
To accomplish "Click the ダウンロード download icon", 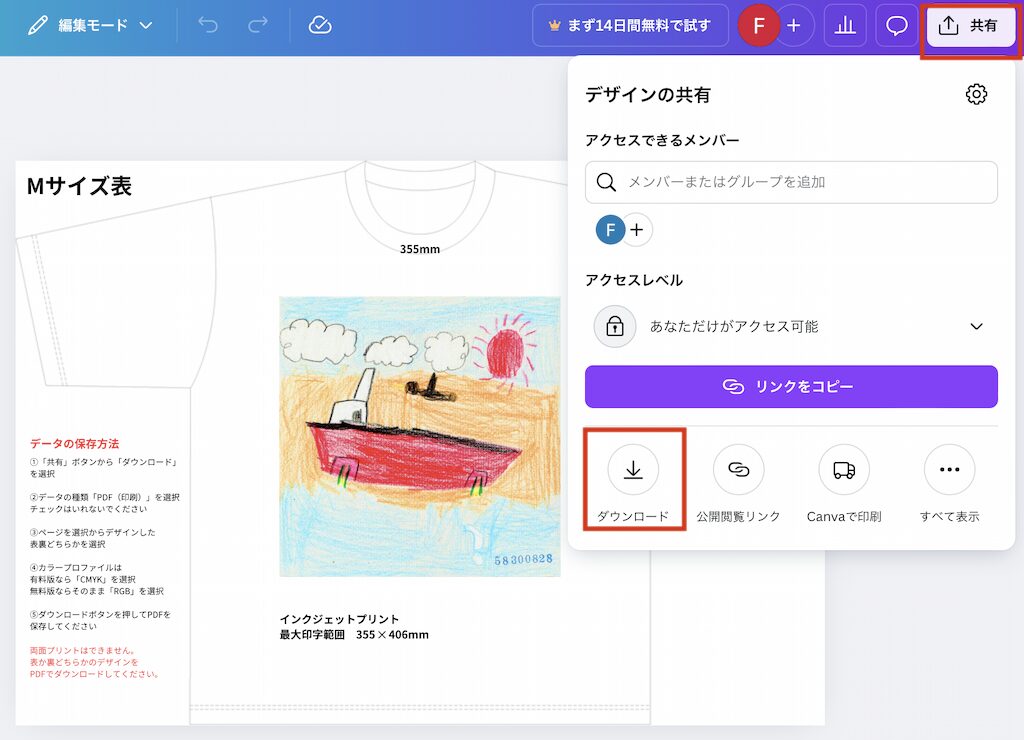I will pyautogui.click(x=633, y=470).
